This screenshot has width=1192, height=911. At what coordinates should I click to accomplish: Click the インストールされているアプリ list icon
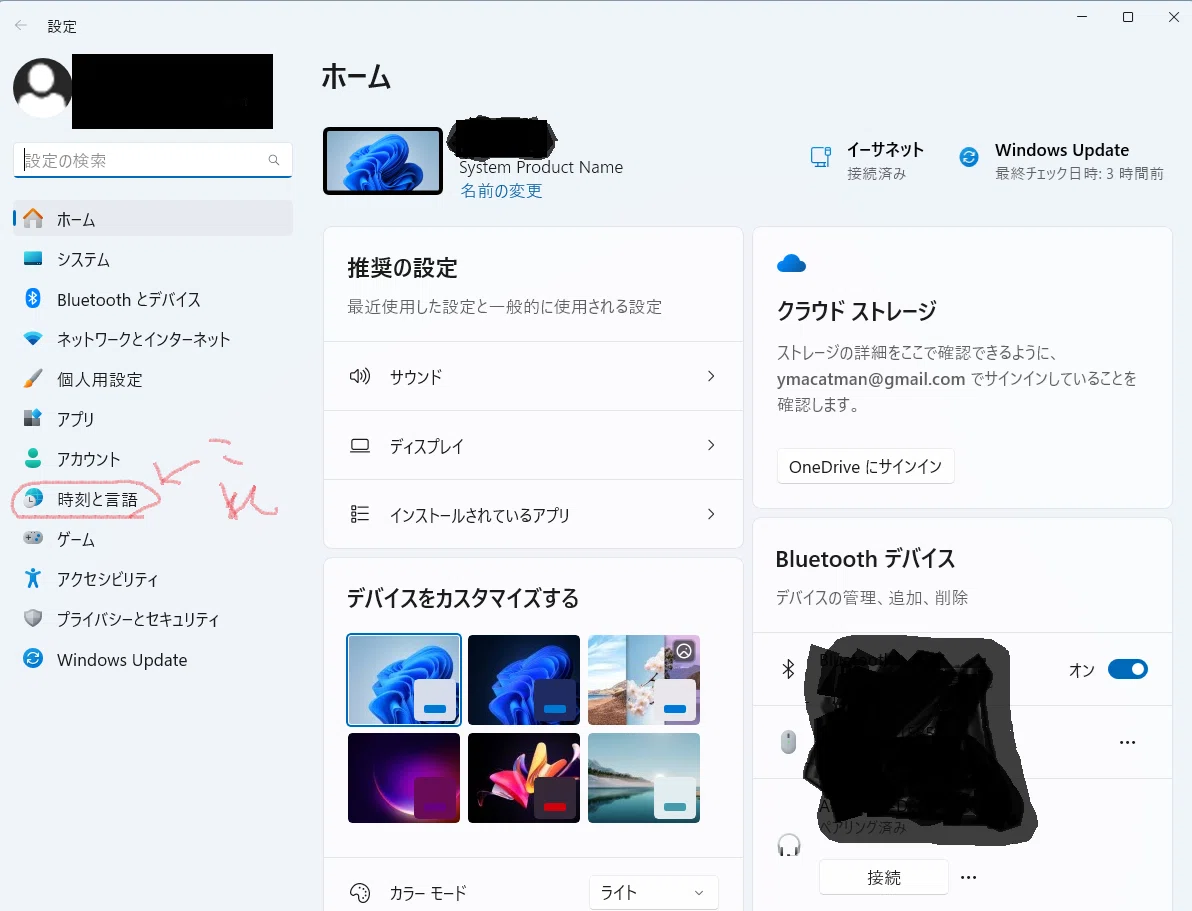click(360, 515)
